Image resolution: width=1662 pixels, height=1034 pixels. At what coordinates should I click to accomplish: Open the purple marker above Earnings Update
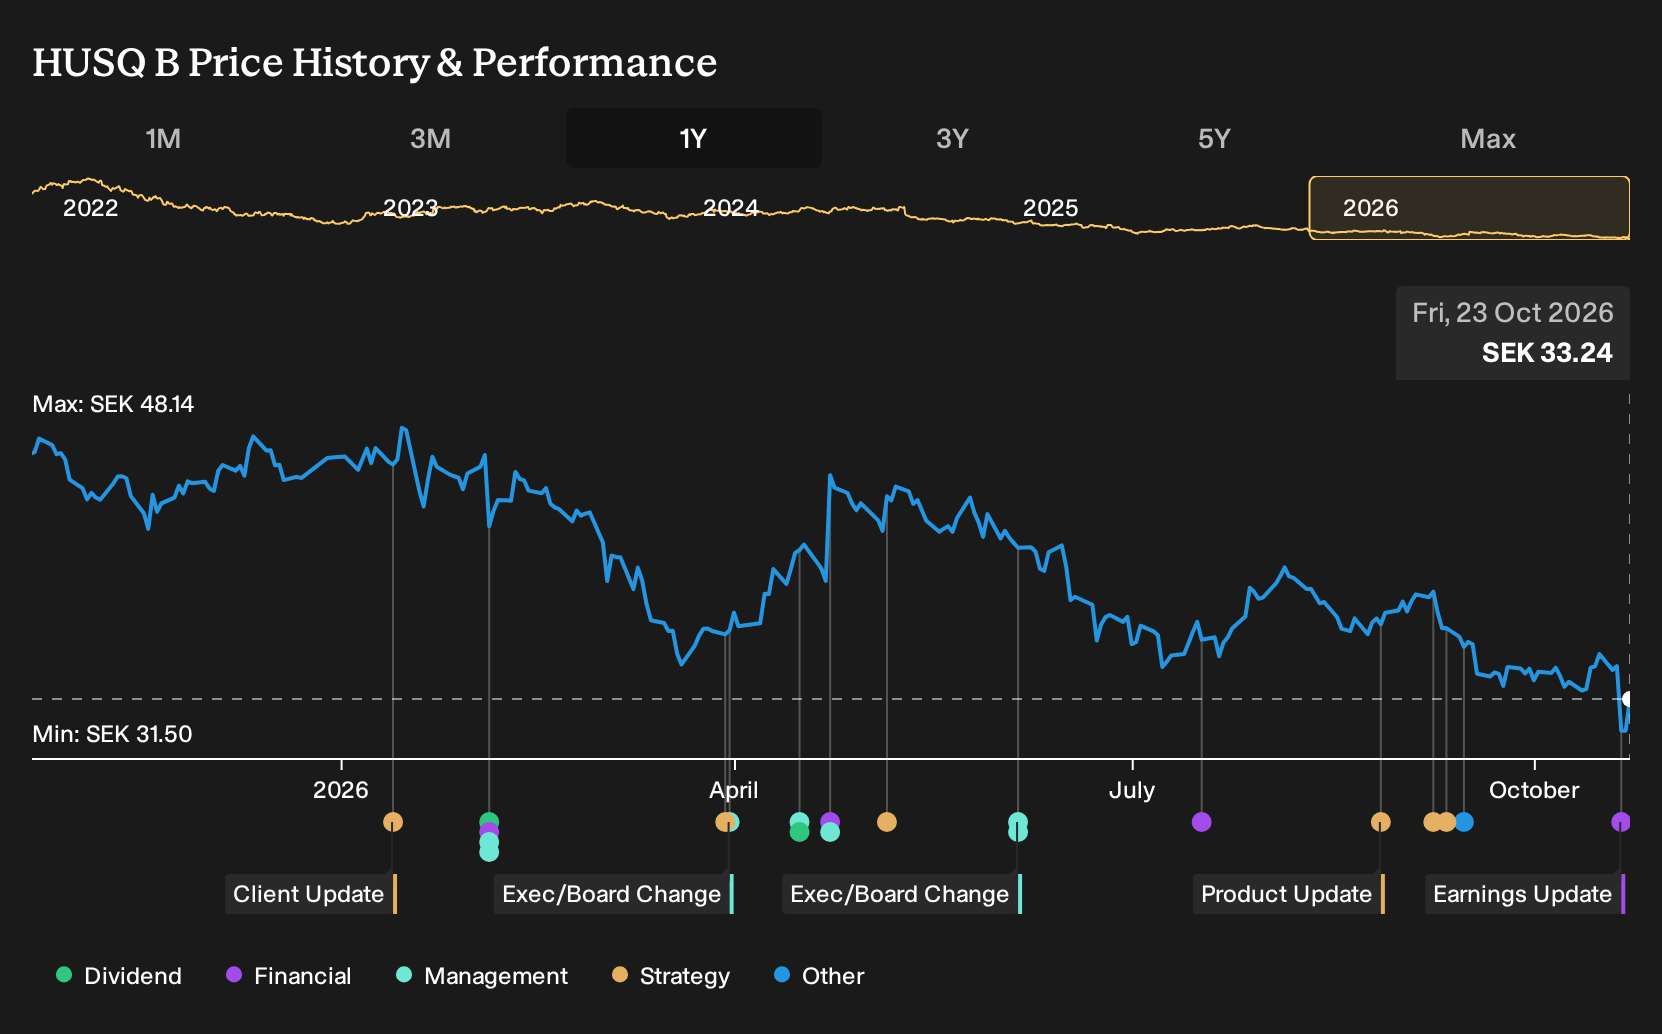(x=1621, y=822)
